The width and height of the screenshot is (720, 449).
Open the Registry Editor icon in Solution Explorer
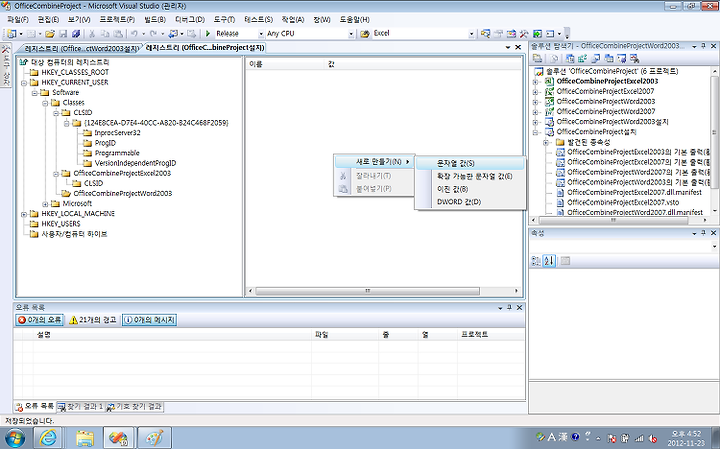coord(583,58)
